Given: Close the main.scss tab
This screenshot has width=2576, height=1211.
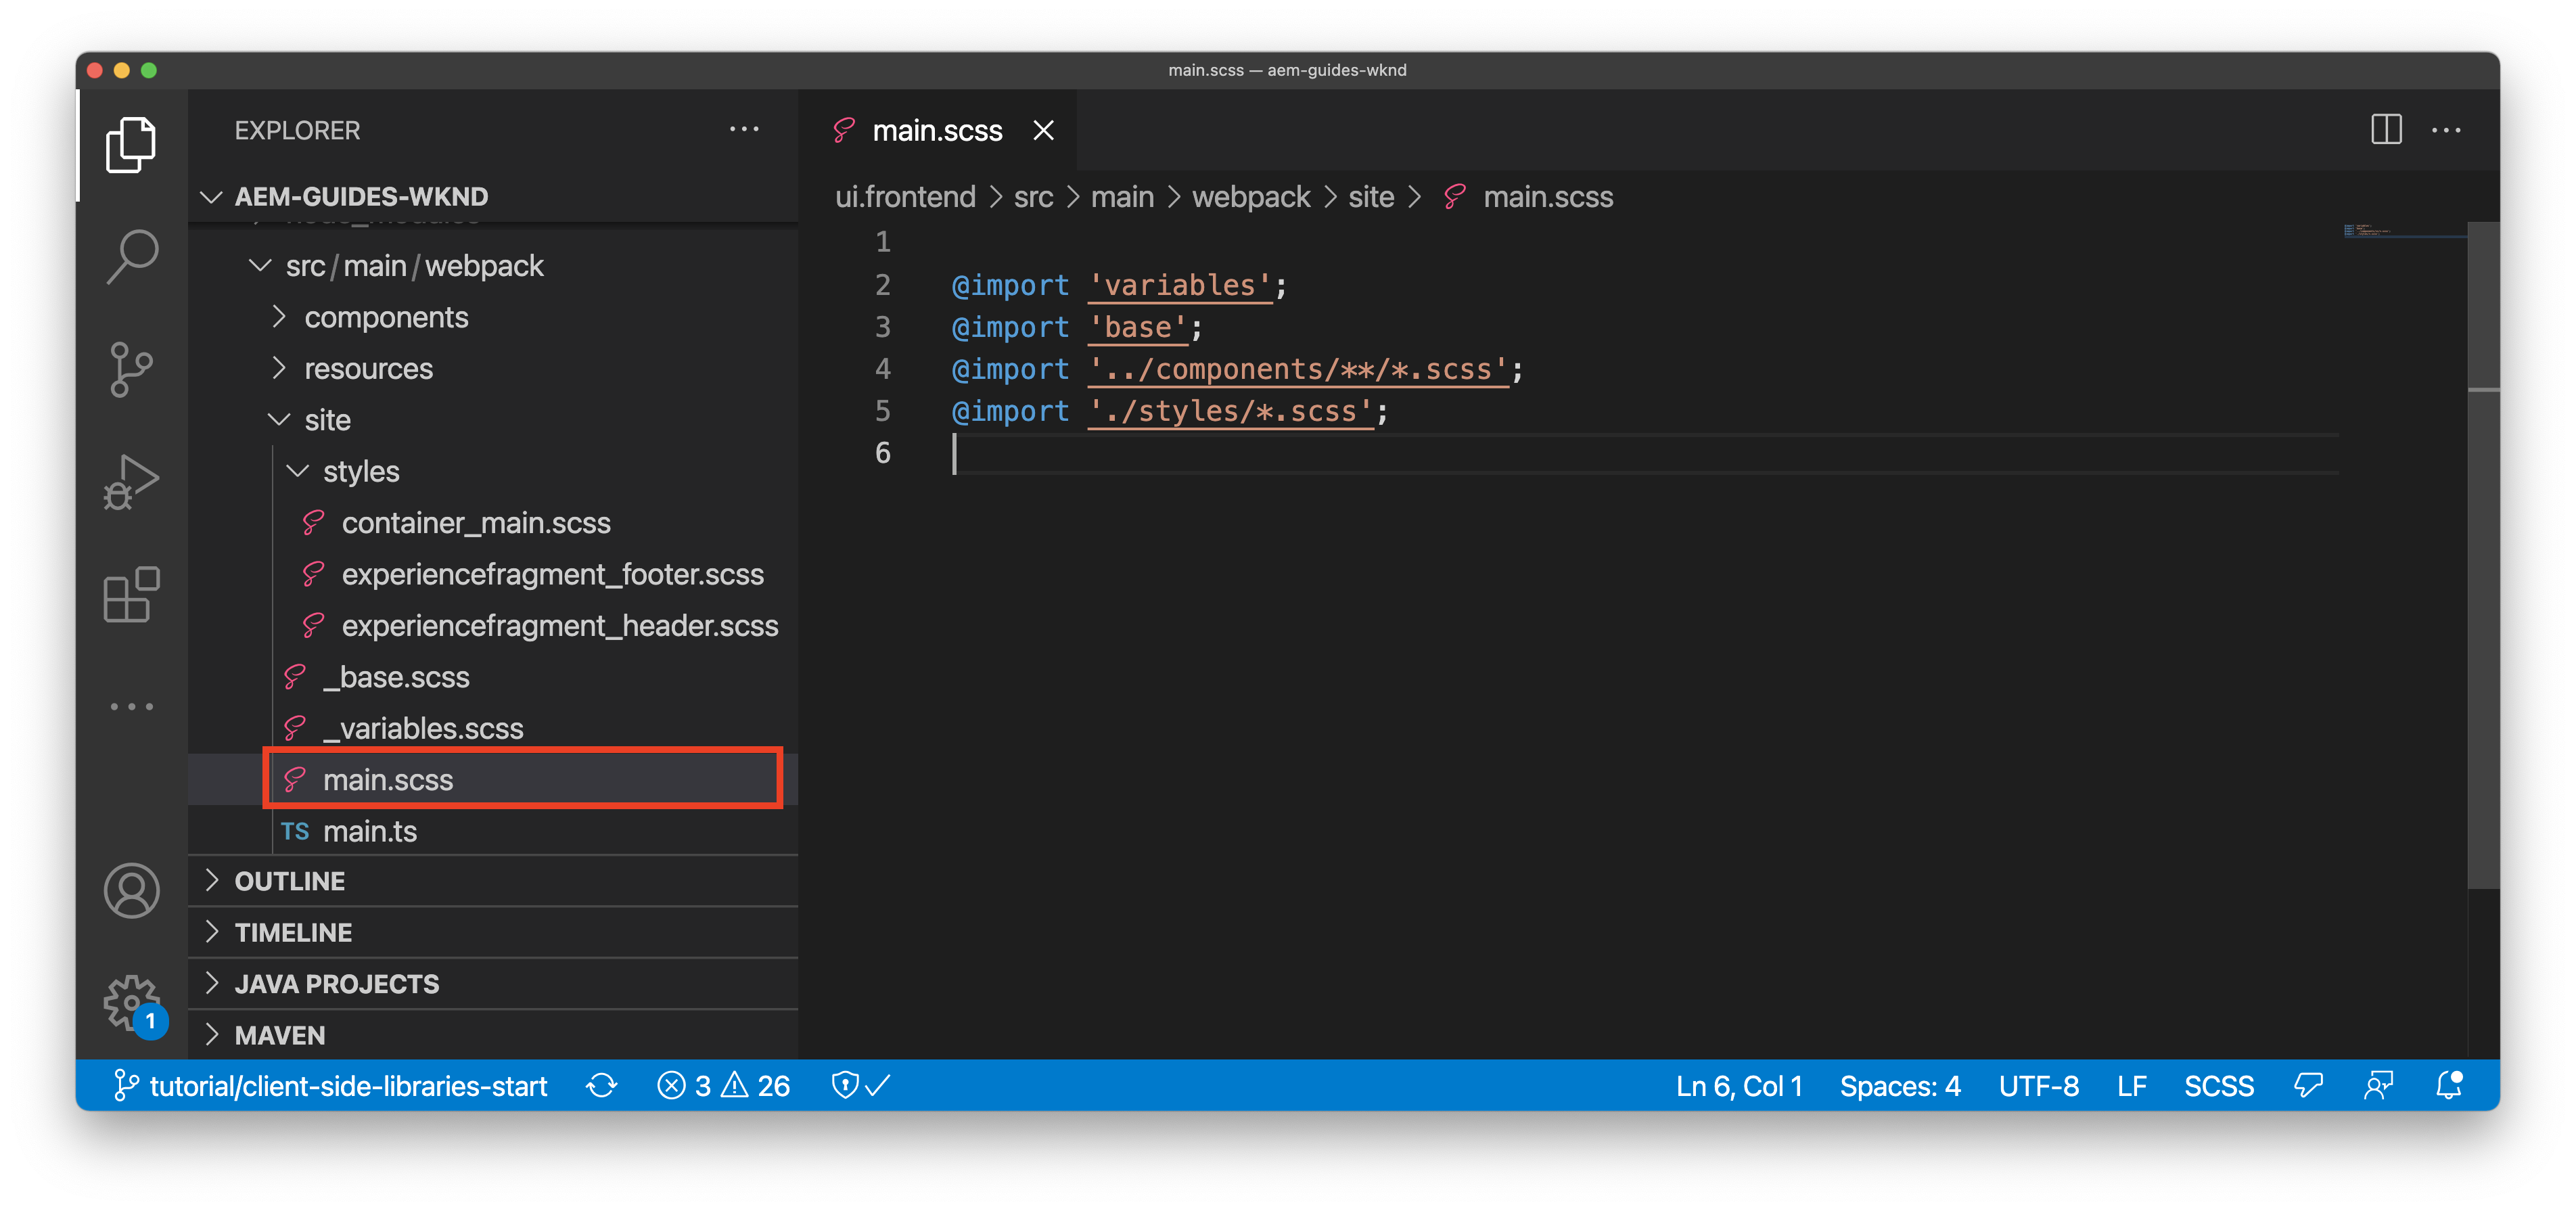Looking at the screenshot, I should tap(1044, 131).
